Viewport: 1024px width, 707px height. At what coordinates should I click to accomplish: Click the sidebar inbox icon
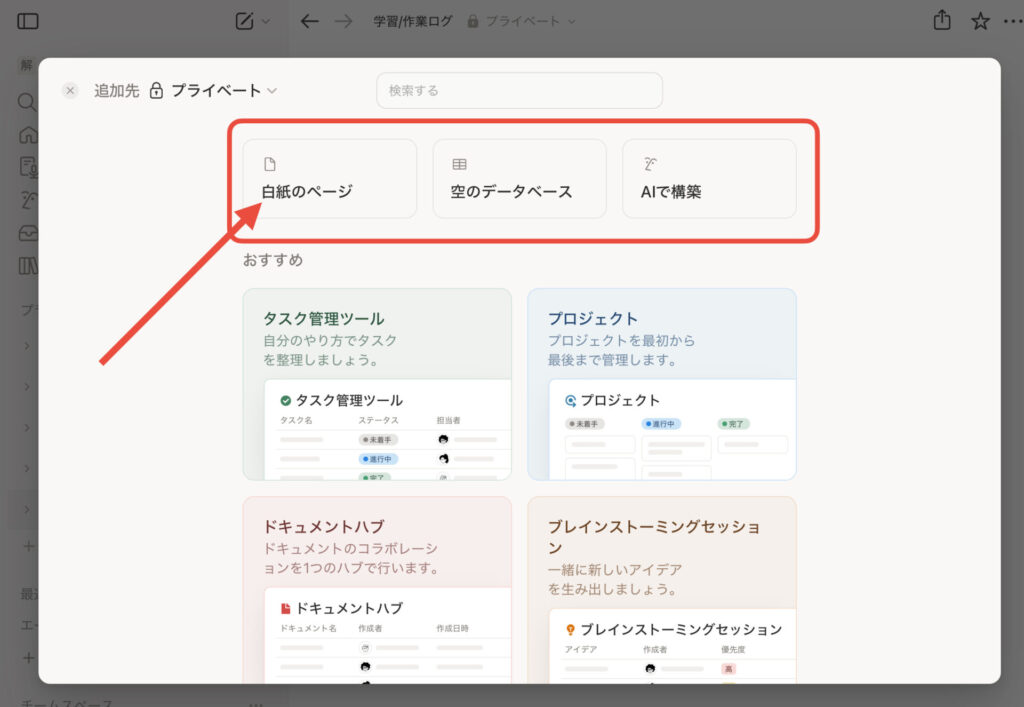[28, 233]
